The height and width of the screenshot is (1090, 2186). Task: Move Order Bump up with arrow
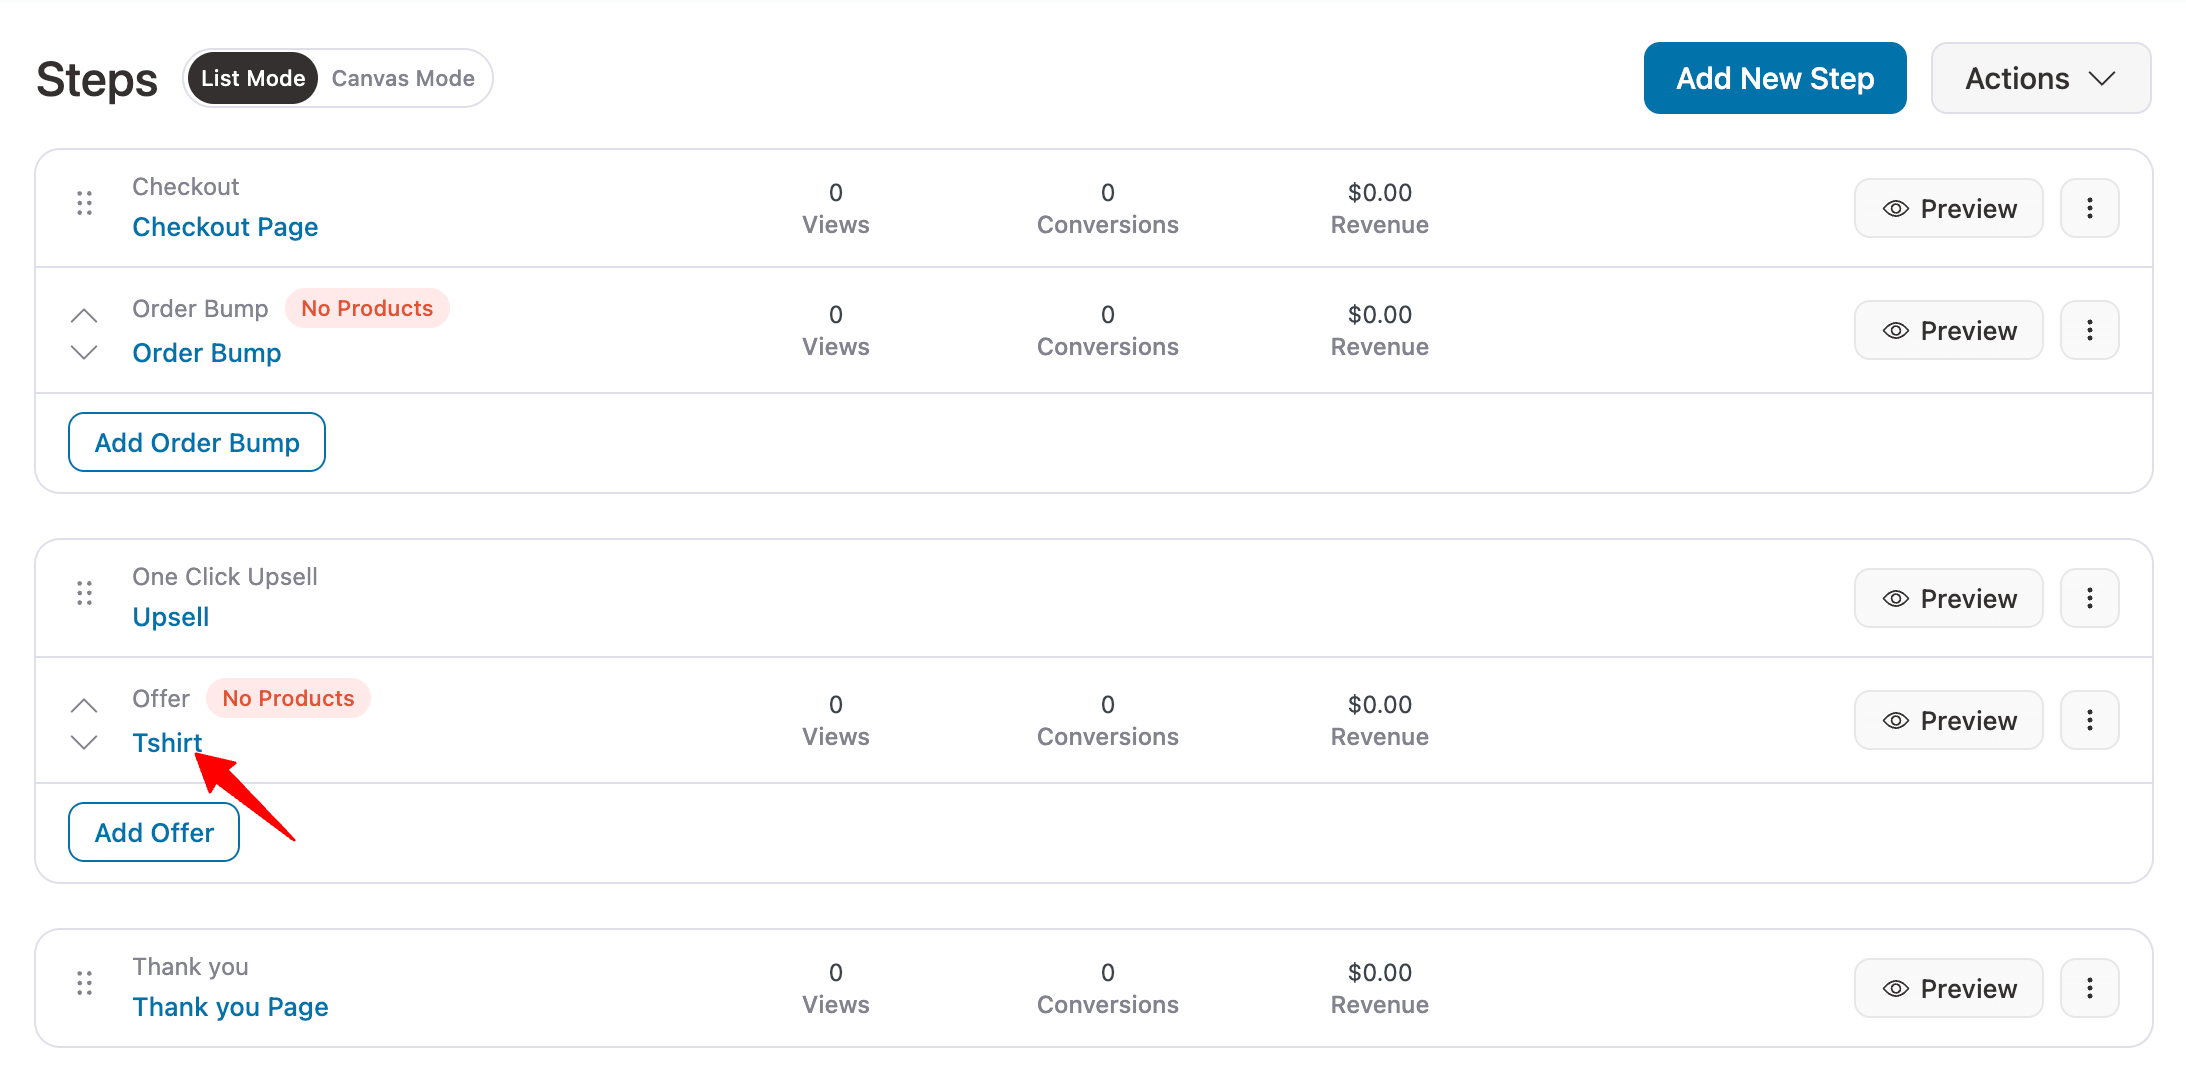85,316
